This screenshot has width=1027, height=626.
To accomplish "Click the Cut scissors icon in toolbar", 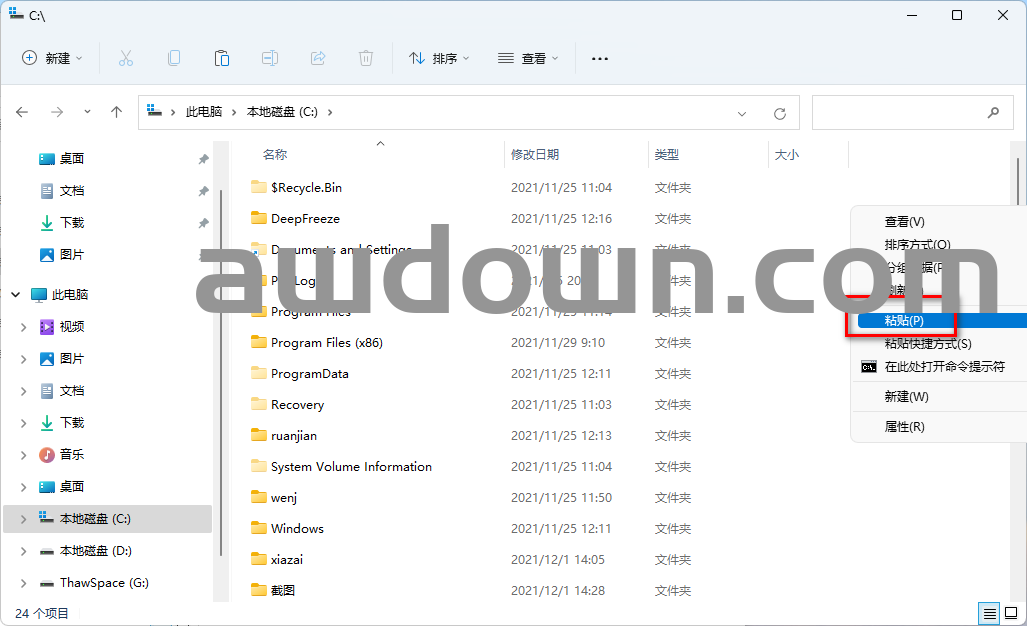I will click(x=125, y=58).
